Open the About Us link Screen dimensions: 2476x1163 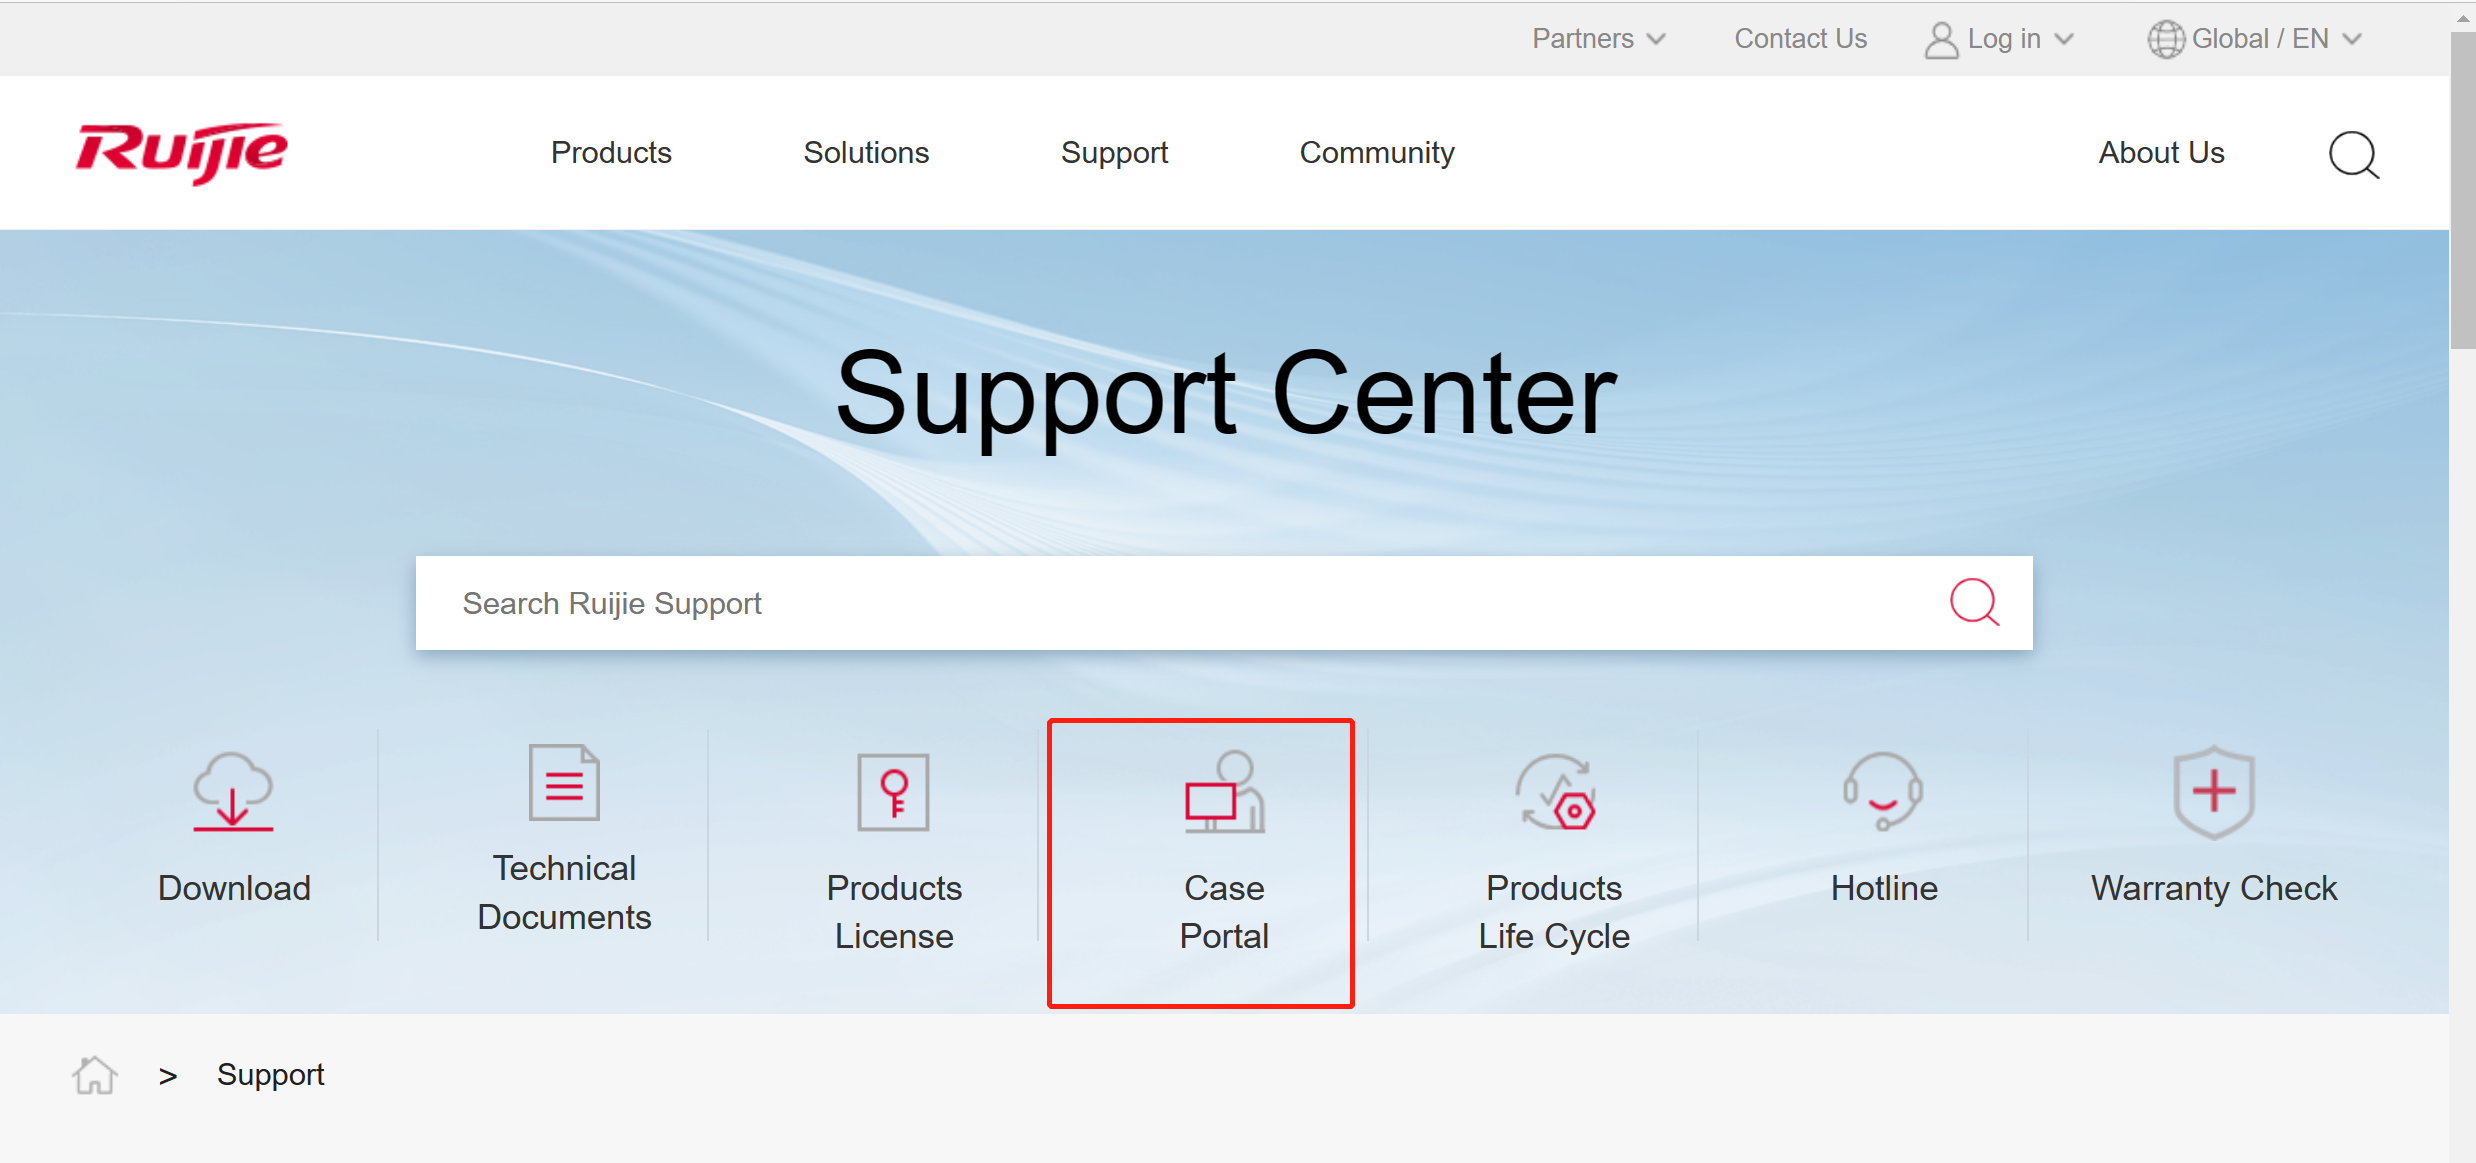point(2161,152)
